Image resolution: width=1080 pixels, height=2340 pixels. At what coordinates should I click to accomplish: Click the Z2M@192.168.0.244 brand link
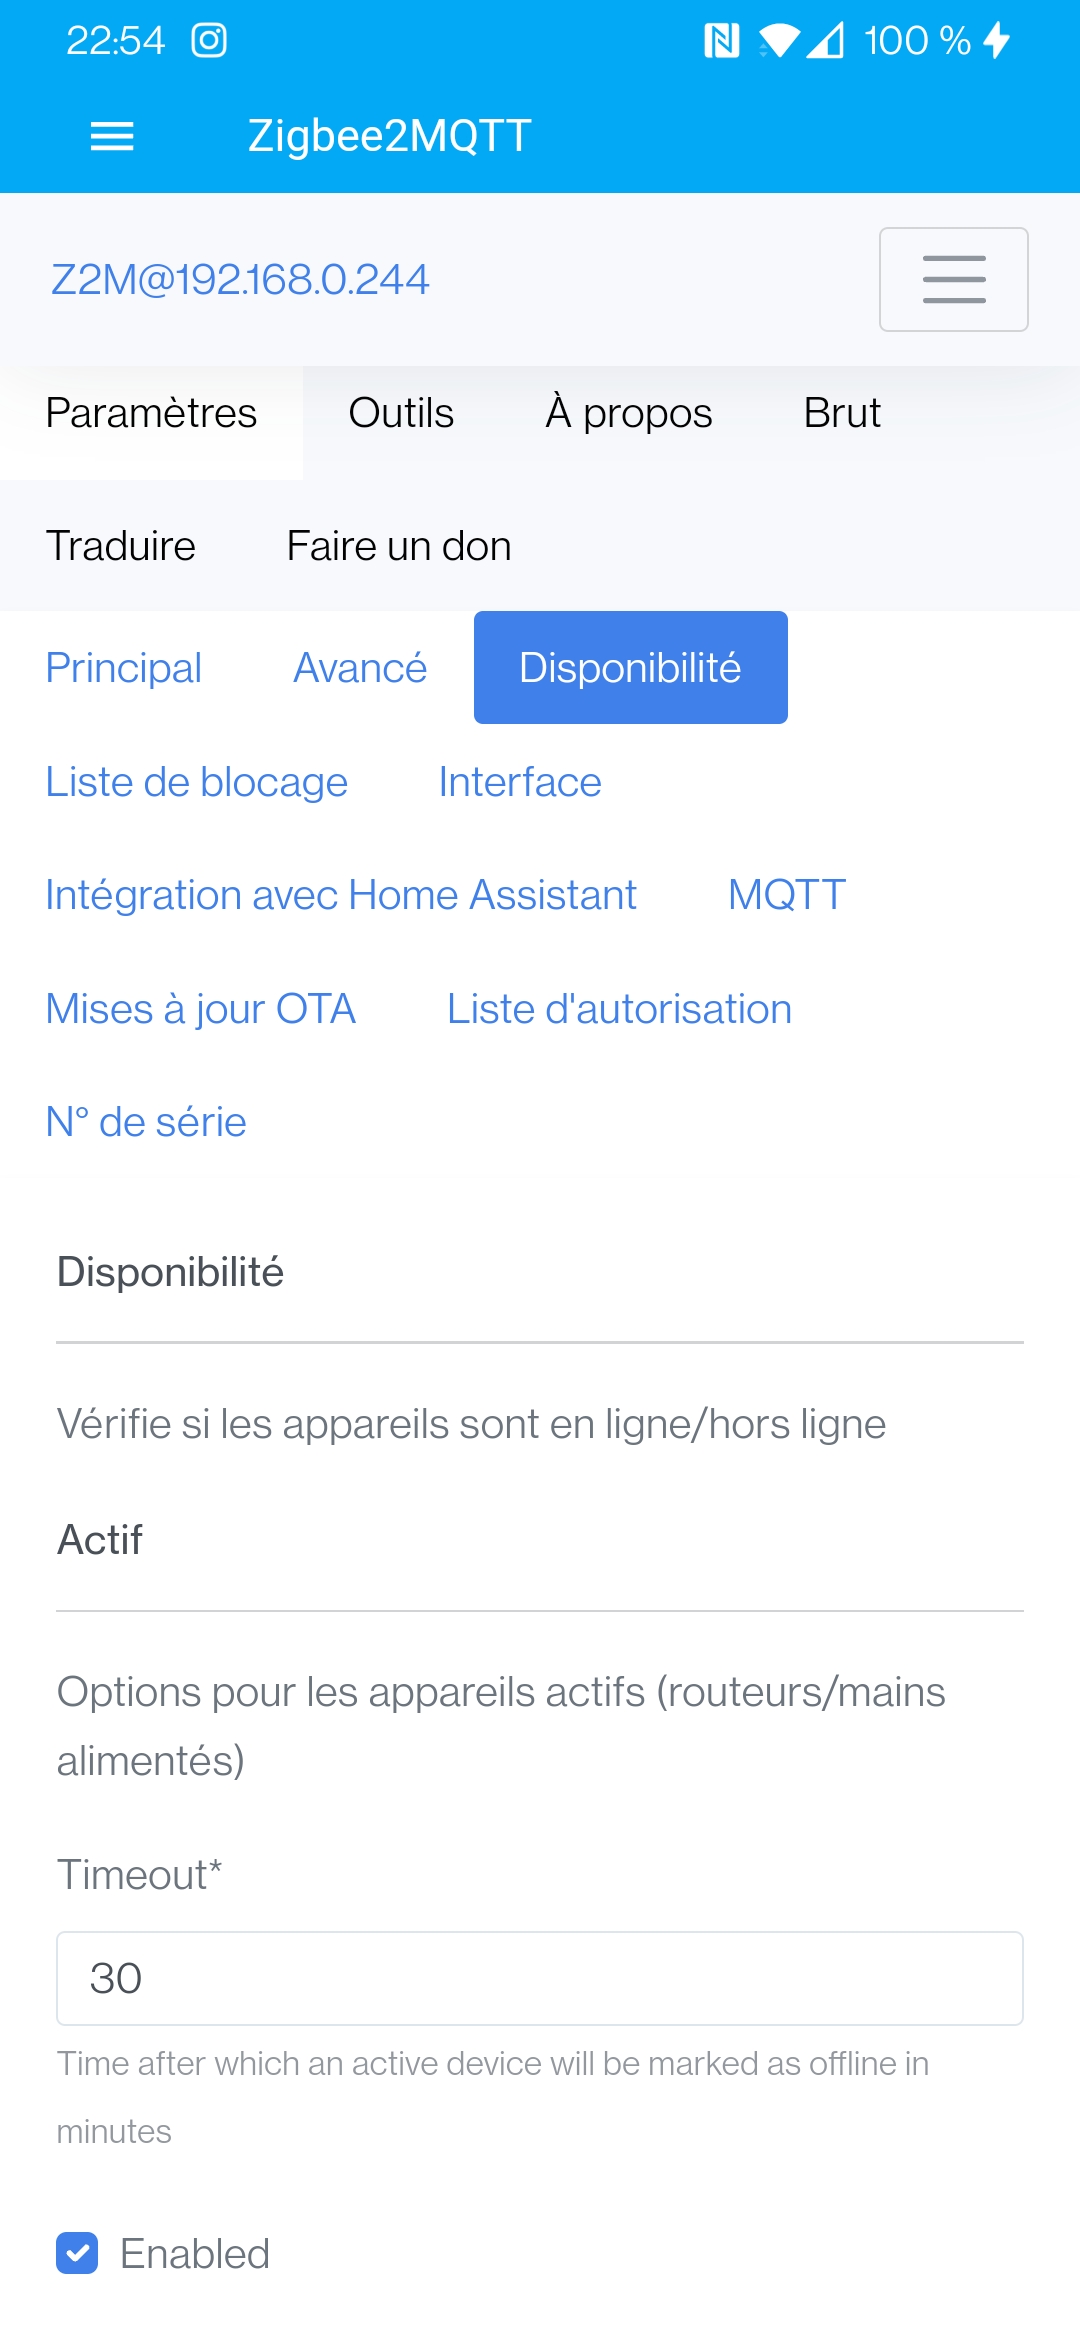coord(240,280)
